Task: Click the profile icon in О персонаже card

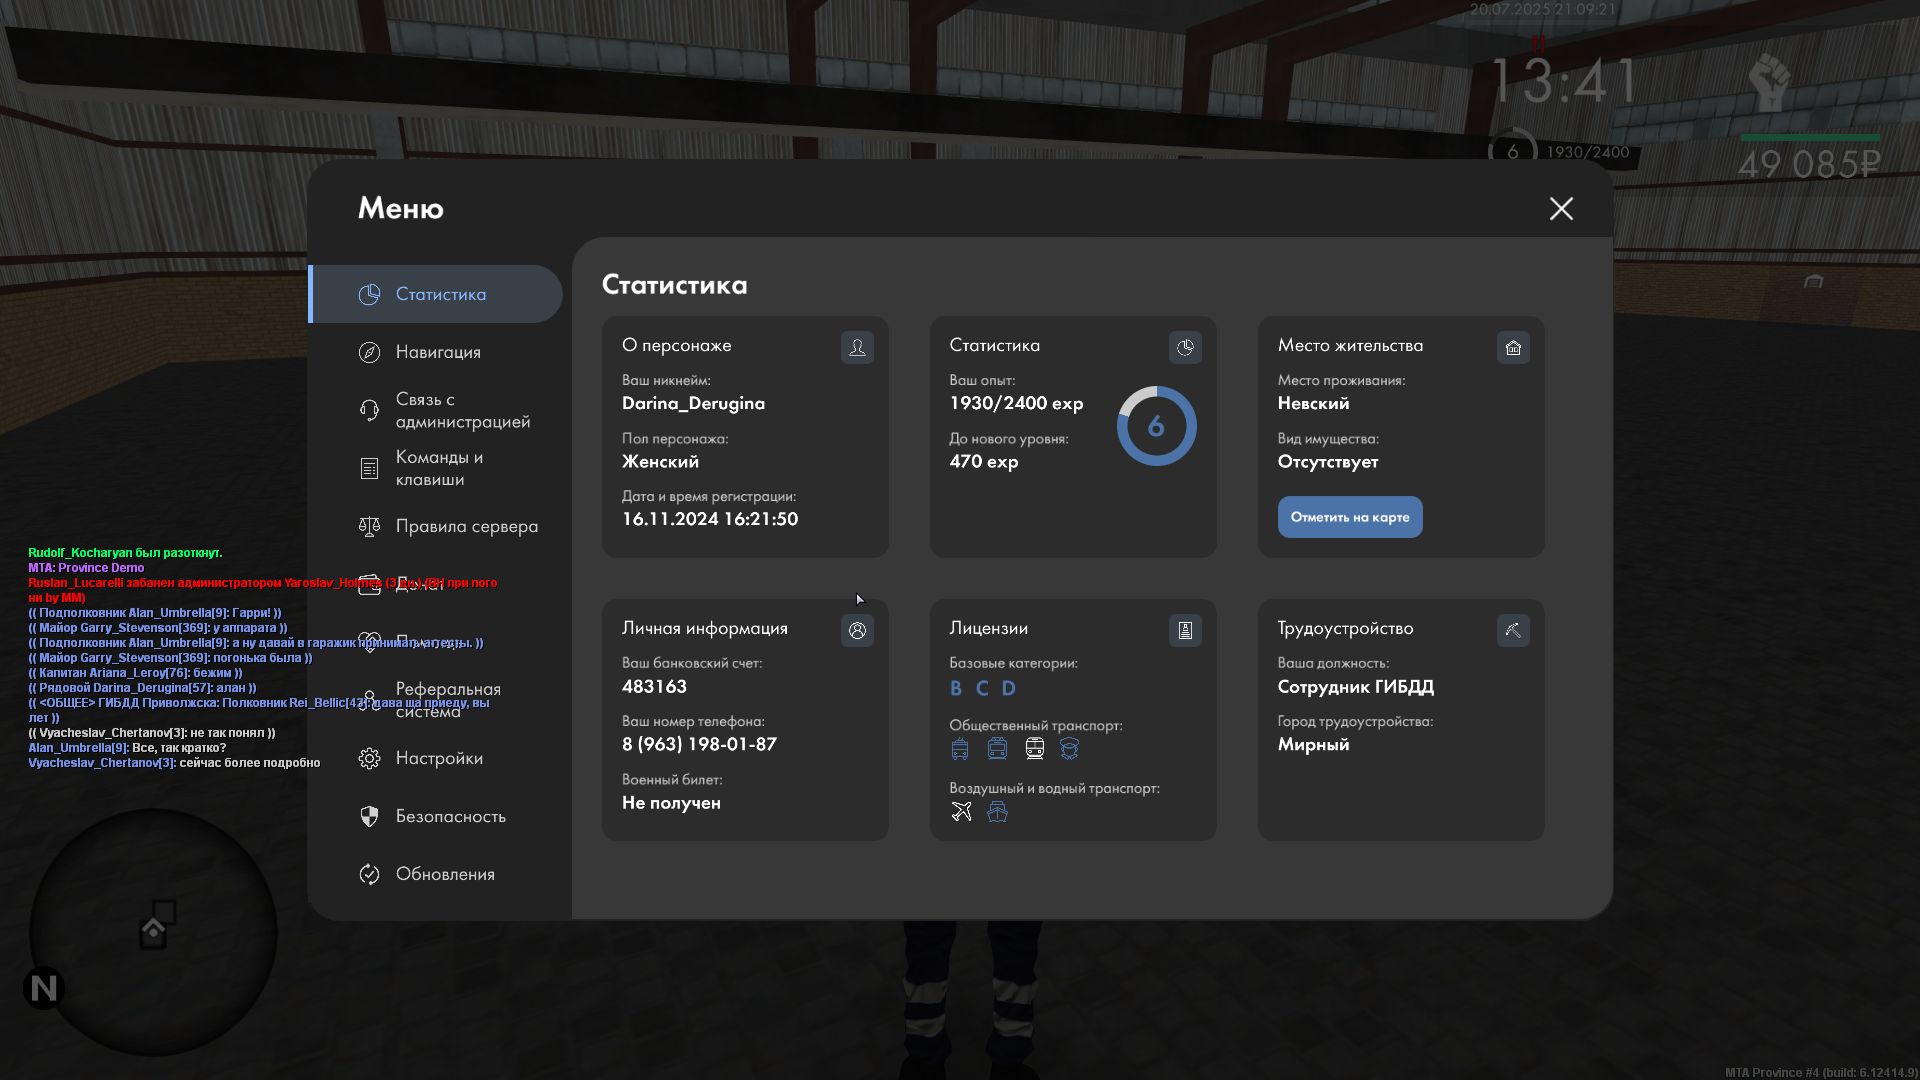Action: [857, 347]
